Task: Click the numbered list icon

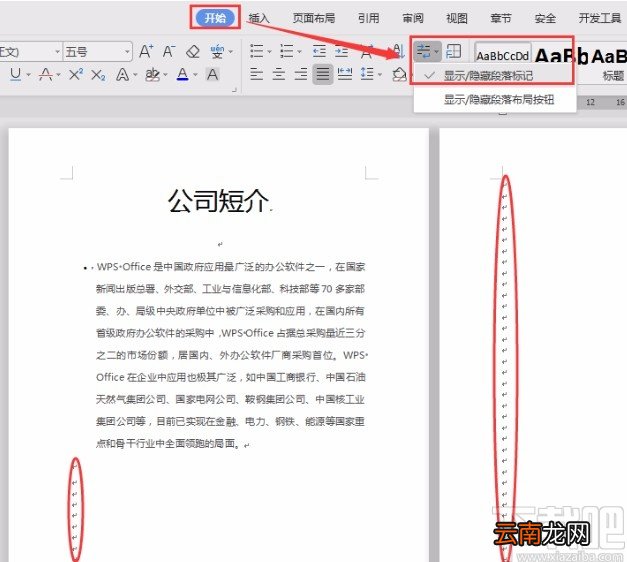Action: [x=286, y=51]
